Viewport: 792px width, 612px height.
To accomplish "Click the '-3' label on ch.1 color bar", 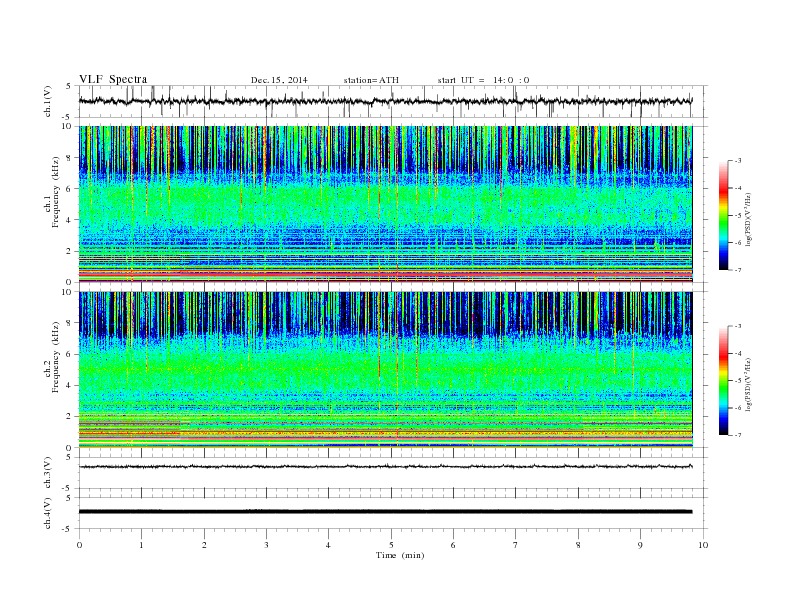I will [737, 161].
